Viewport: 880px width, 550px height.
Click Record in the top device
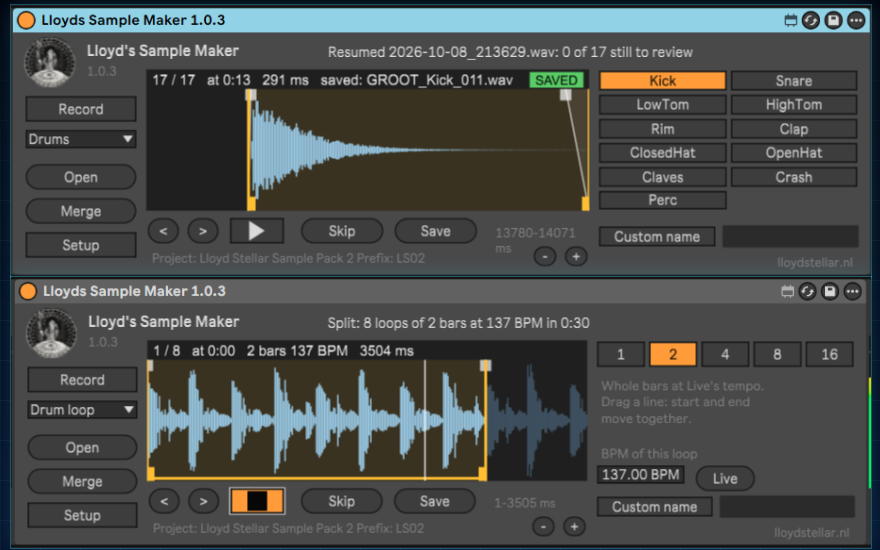(81, 109)
